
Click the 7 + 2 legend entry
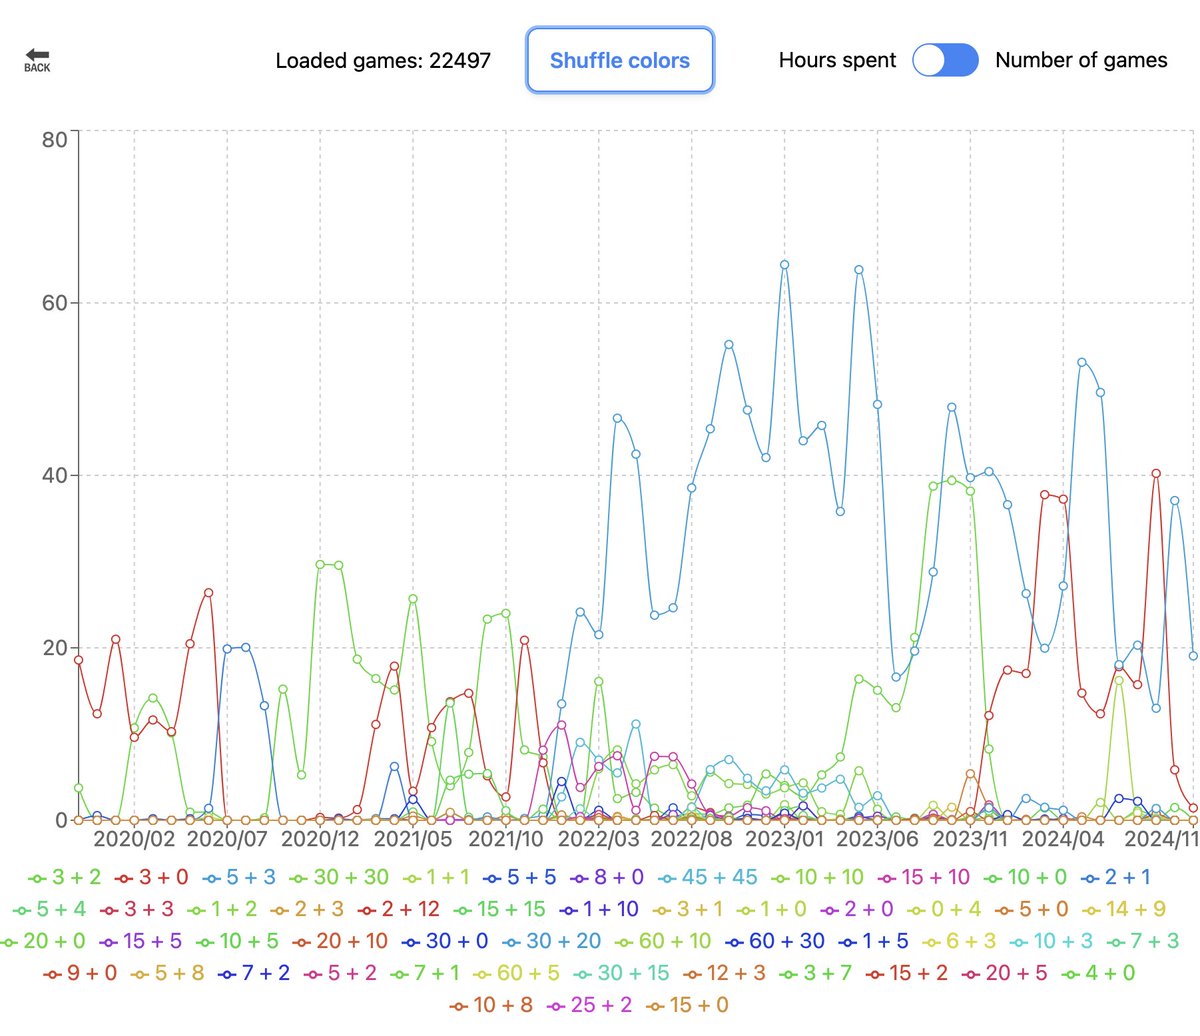click(x=254, y=972)
